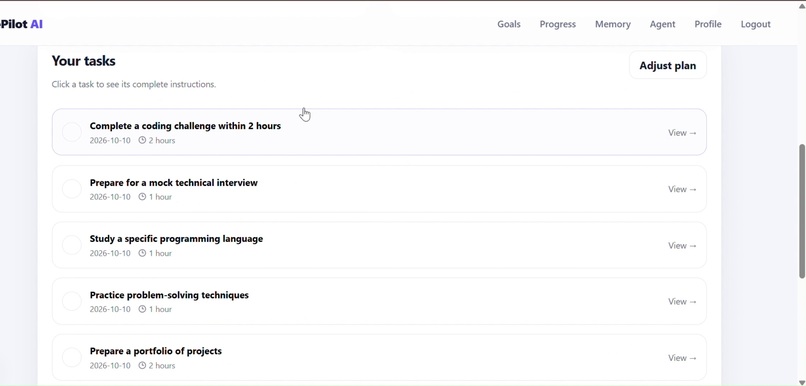Click clock icon on mock interview task

[x=142, y=197]
